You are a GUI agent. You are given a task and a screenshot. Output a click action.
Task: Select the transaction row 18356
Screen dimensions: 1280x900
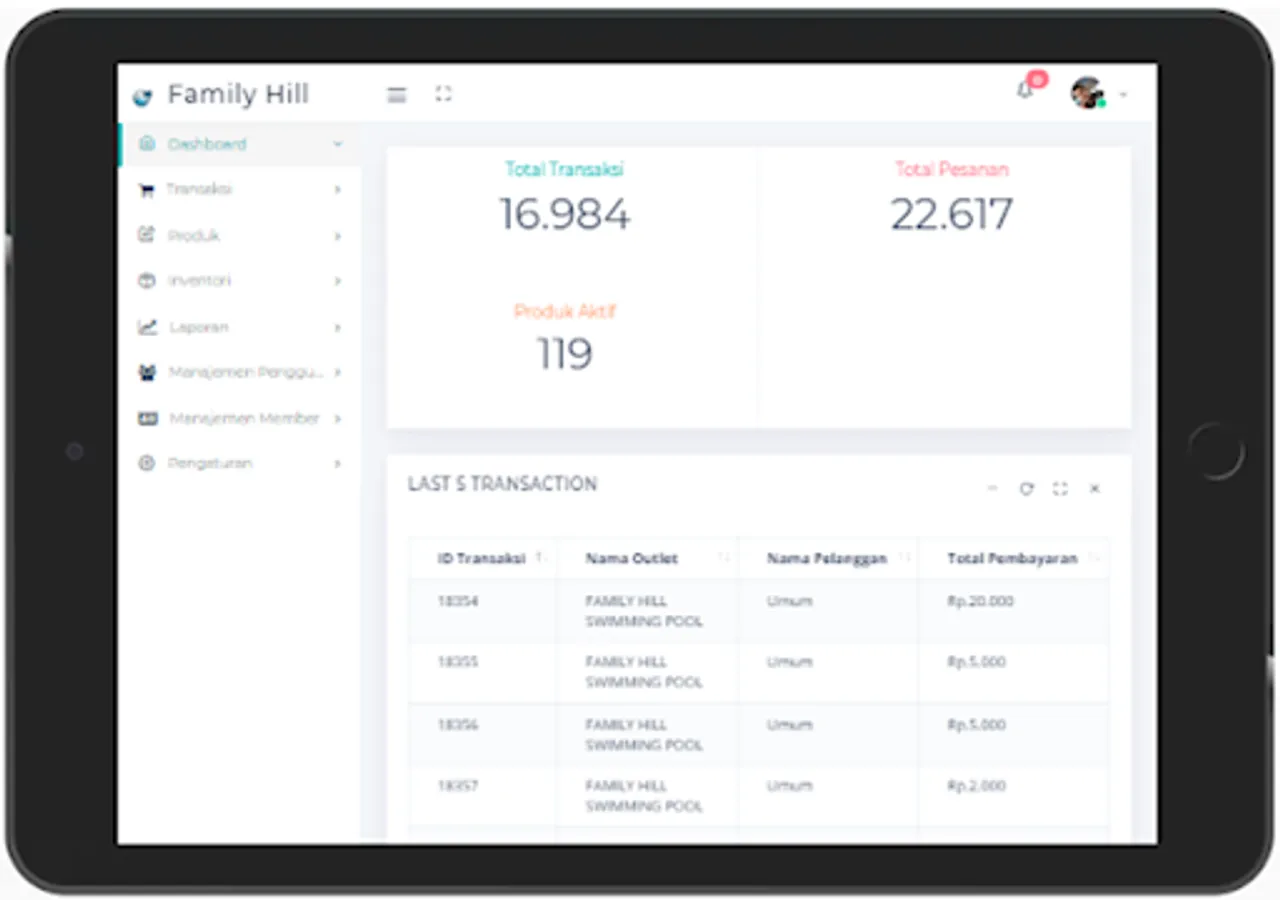pos(759,734)
